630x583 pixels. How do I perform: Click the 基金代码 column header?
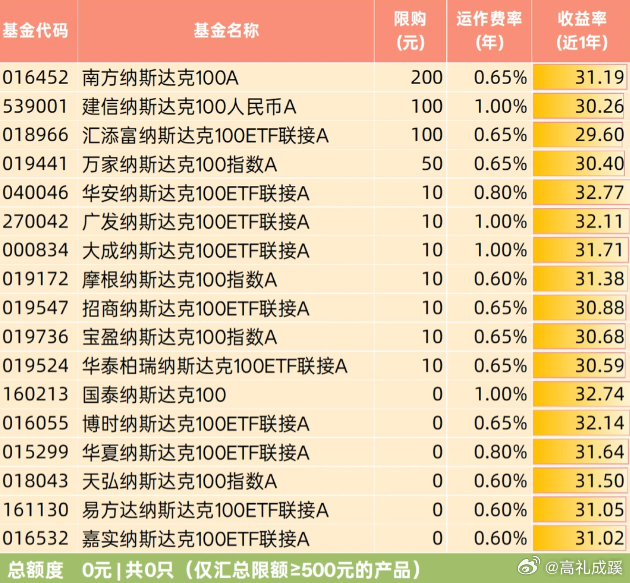(35, 31)
